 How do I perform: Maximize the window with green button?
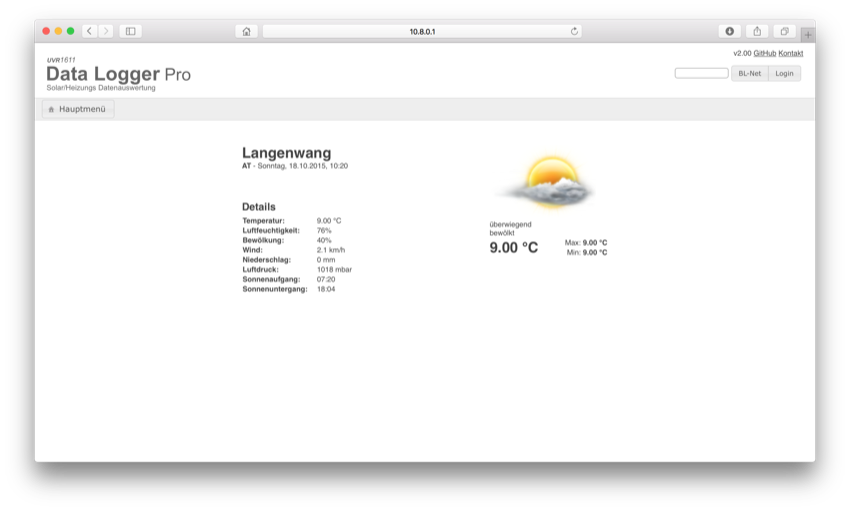pyautogui.click(x=70, y=31)
